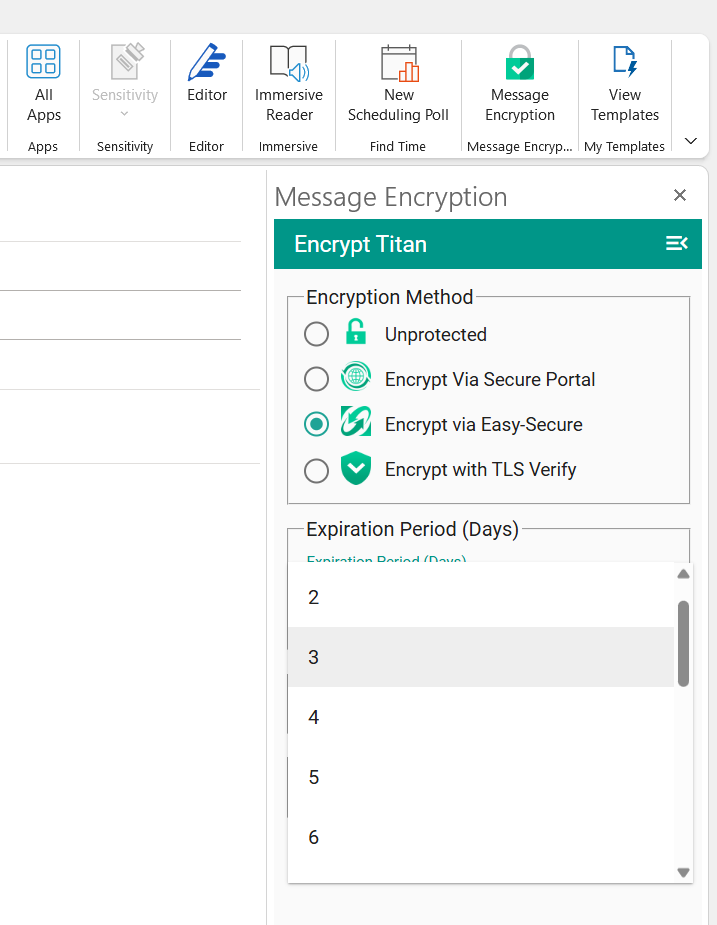717x925 pixels.
Task: Create a New Scheduling Poll
Action: pyautogui.click(x=398, y=83)
